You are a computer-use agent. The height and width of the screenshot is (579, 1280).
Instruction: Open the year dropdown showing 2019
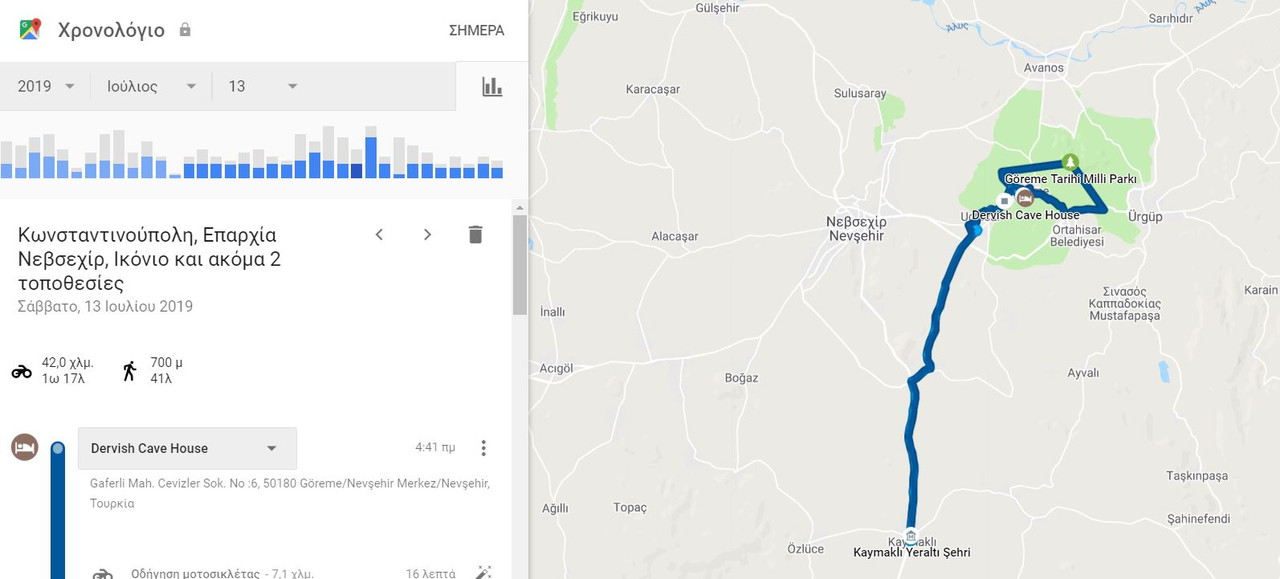click(x=46, y=86)
